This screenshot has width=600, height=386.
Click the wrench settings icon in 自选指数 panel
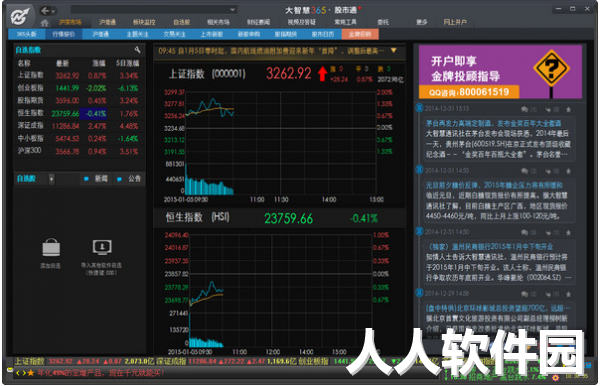click(x=137, y=50)
